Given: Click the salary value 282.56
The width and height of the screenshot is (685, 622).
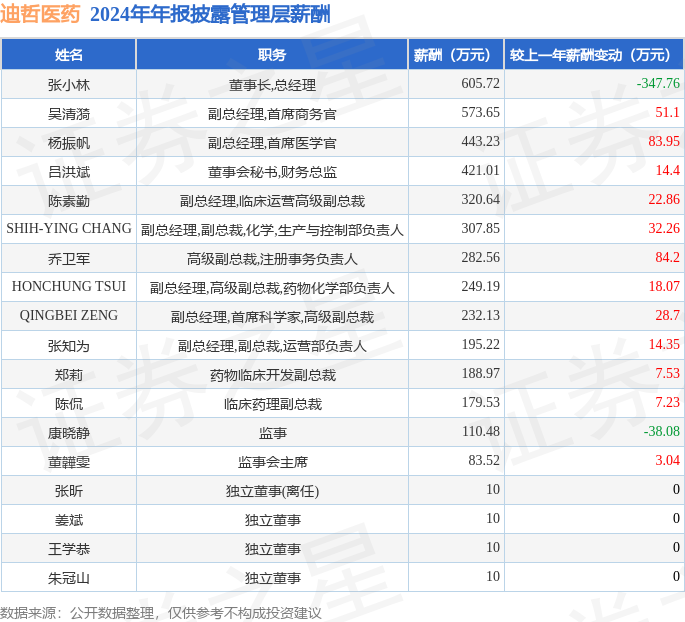Looking at the screenshot, I should pyautogui.click(x=481, y=257).
